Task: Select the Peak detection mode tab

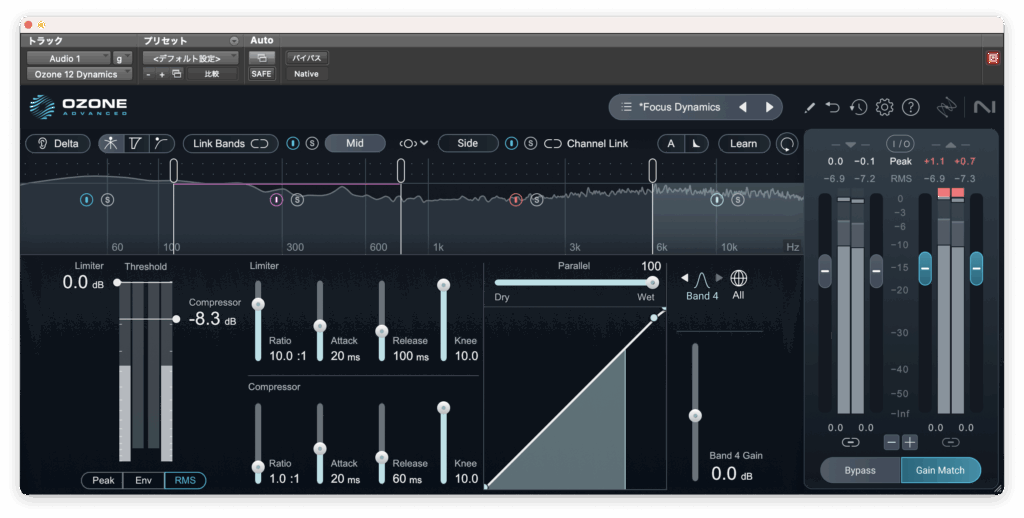Action: [103, 481]
